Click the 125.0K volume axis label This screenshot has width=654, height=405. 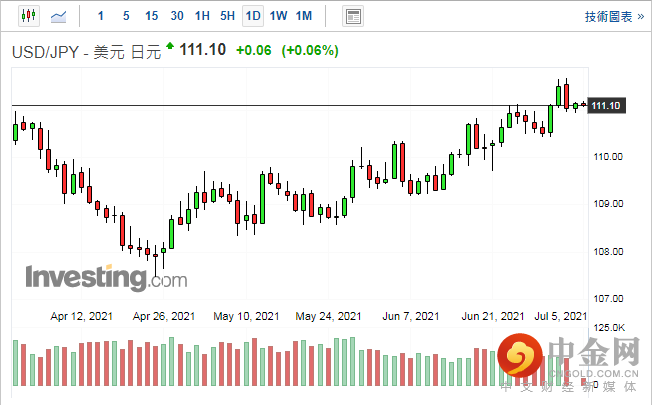pyautogui.click(x=609, y=328)
